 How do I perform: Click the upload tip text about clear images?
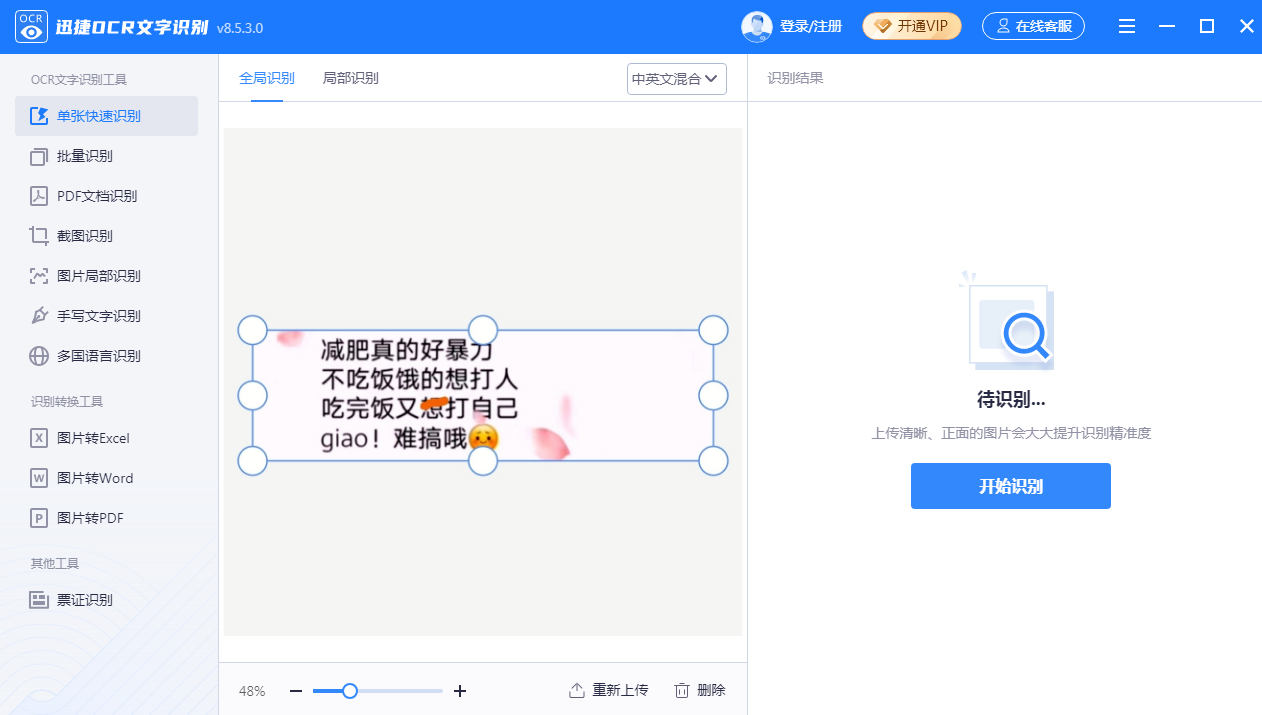(x=1011, y=433)
